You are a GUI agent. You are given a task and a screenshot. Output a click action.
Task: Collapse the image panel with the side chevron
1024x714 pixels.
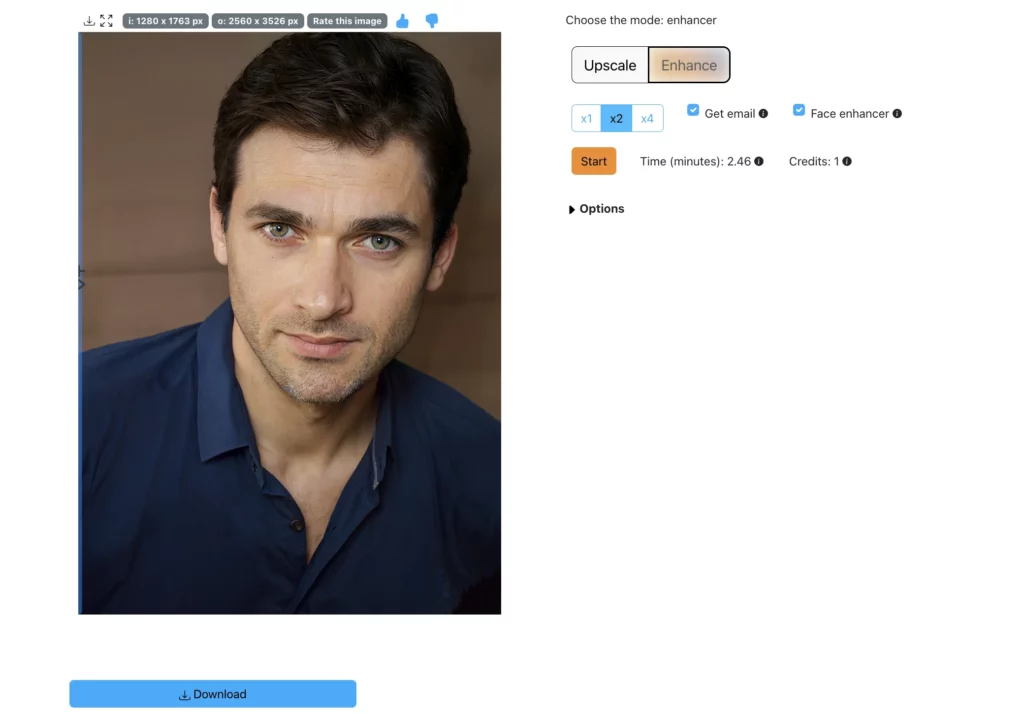tap(80, 283)
